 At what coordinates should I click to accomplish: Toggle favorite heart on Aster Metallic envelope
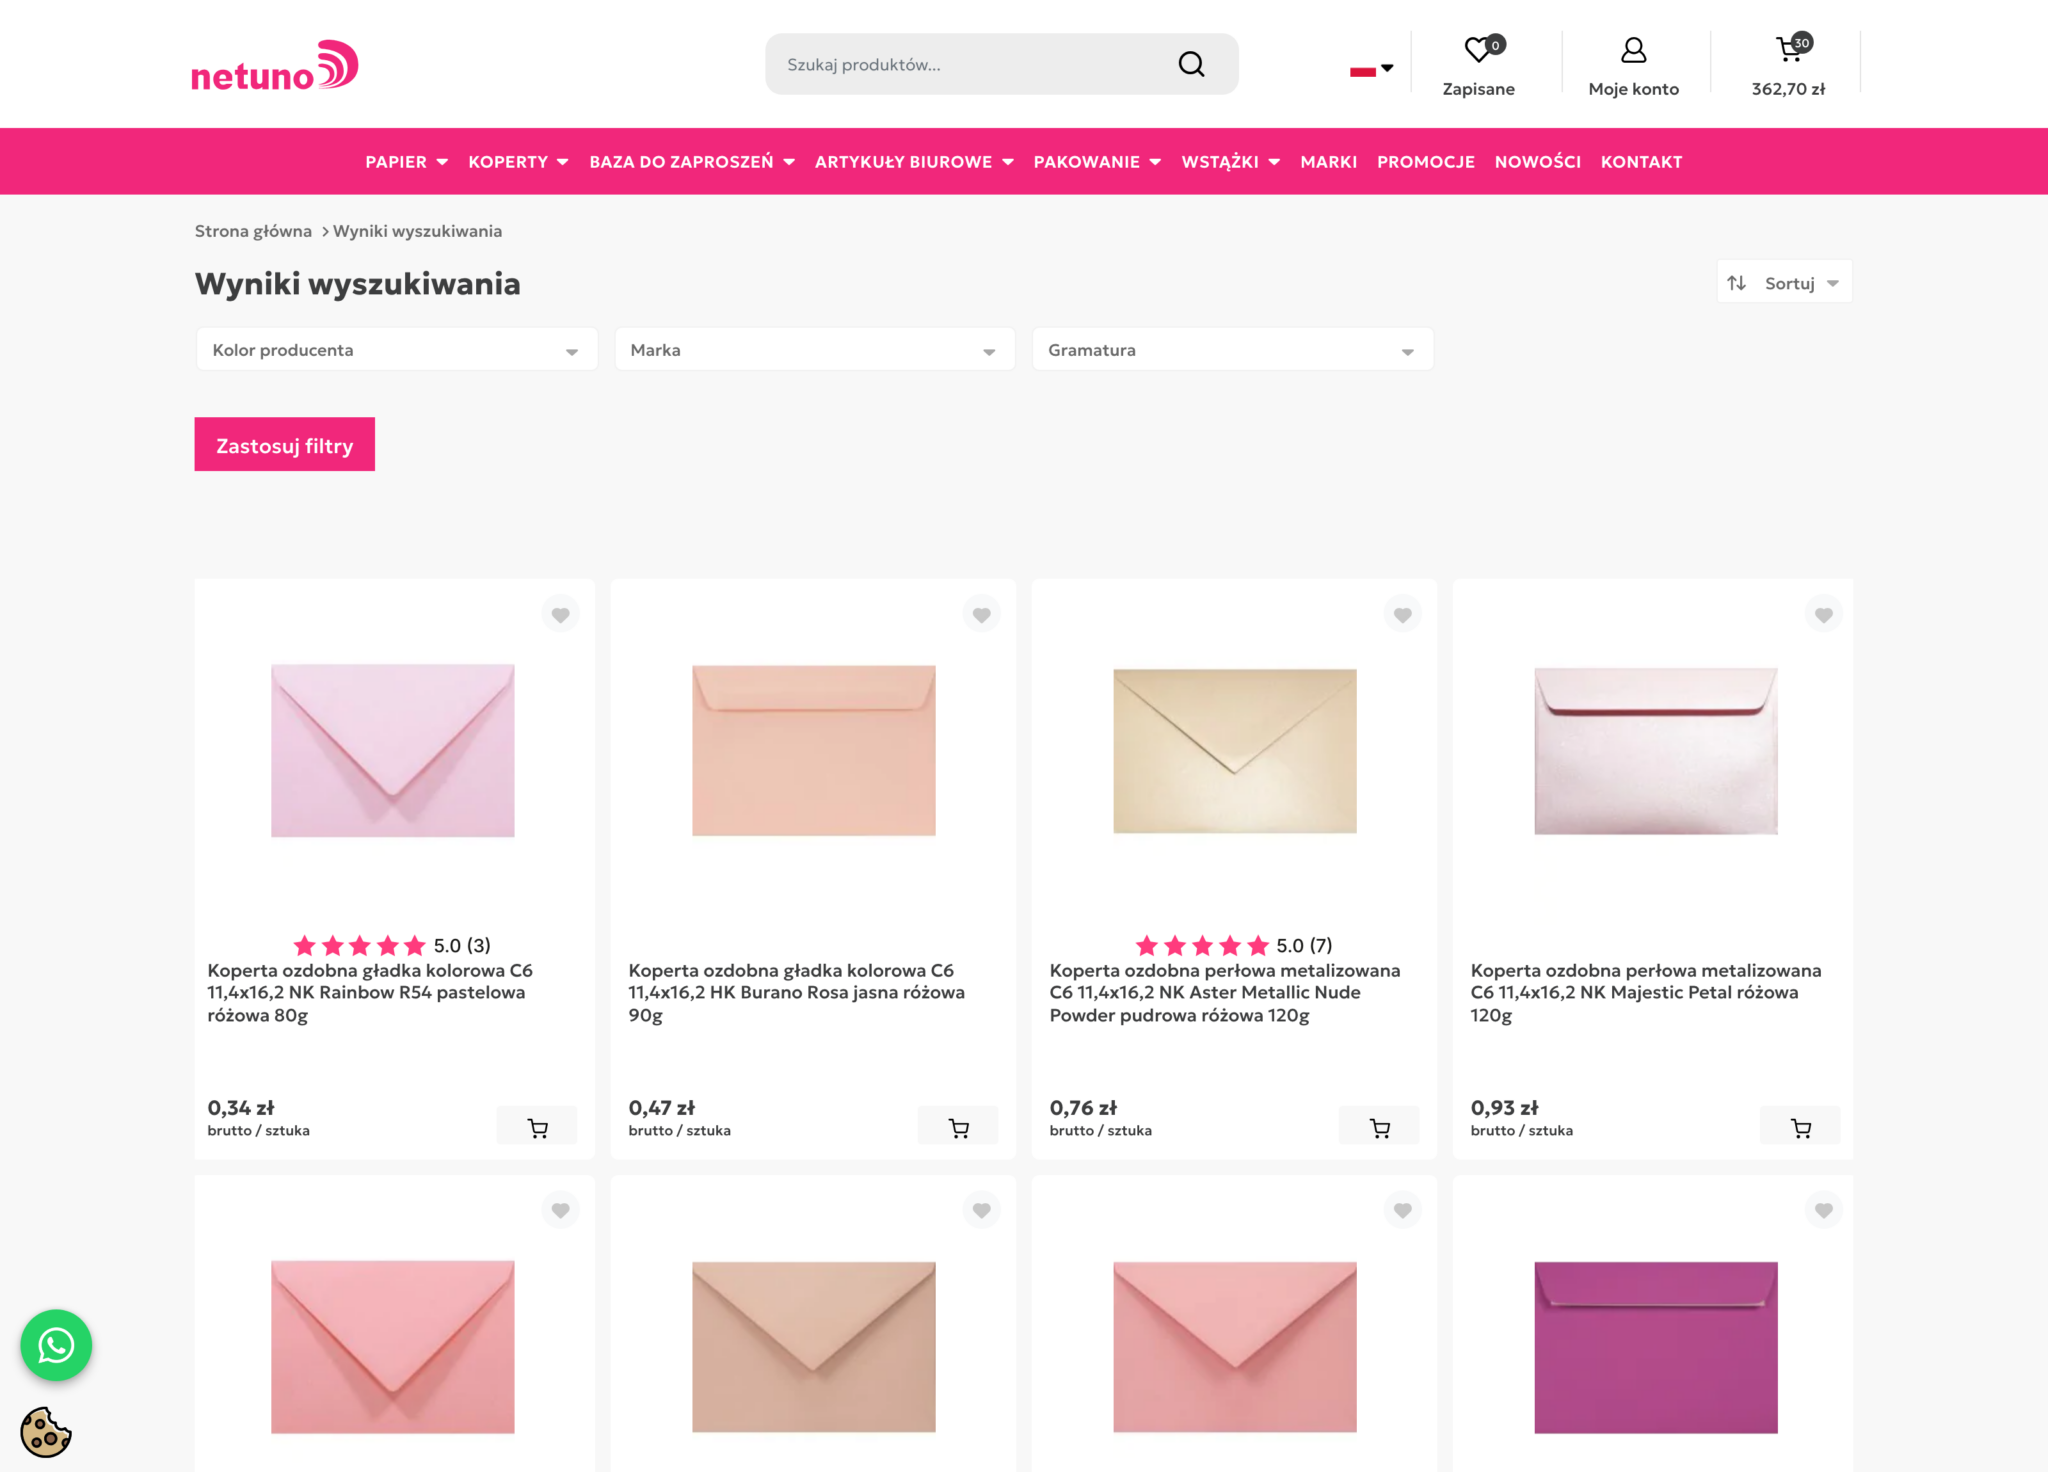pyautogui.click(x=1403, y=615)
